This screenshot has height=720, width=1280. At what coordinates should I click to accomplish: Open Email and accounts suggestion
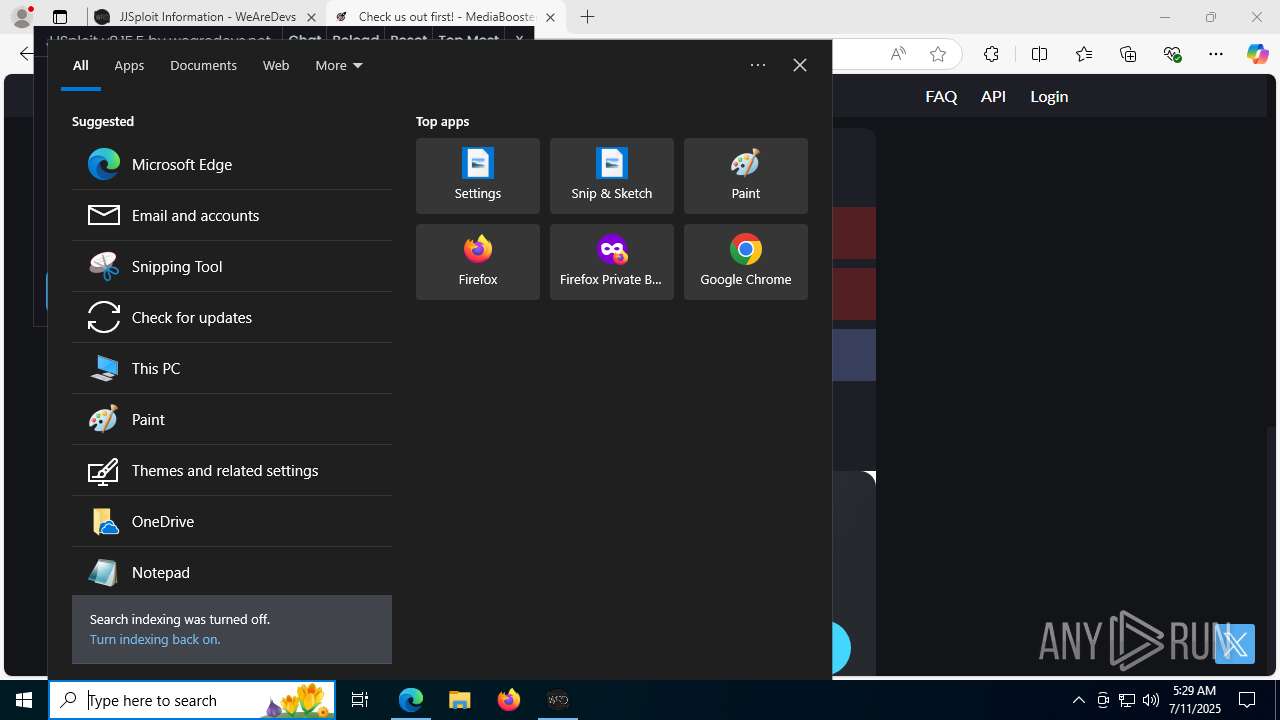(x=231, y=215)
